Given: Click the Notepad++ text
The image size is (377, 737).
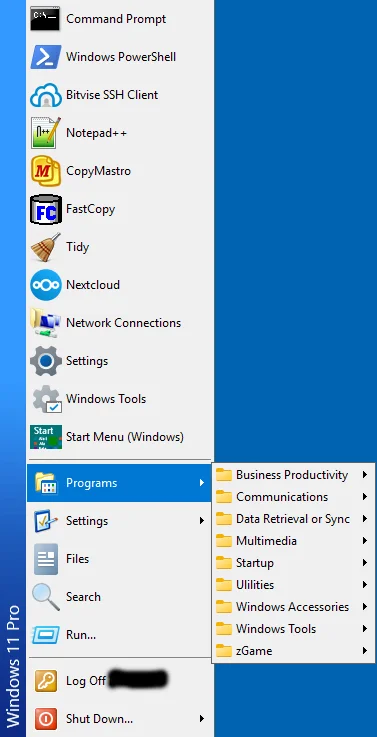Looking at the screenshot, I should coord(96,133).
